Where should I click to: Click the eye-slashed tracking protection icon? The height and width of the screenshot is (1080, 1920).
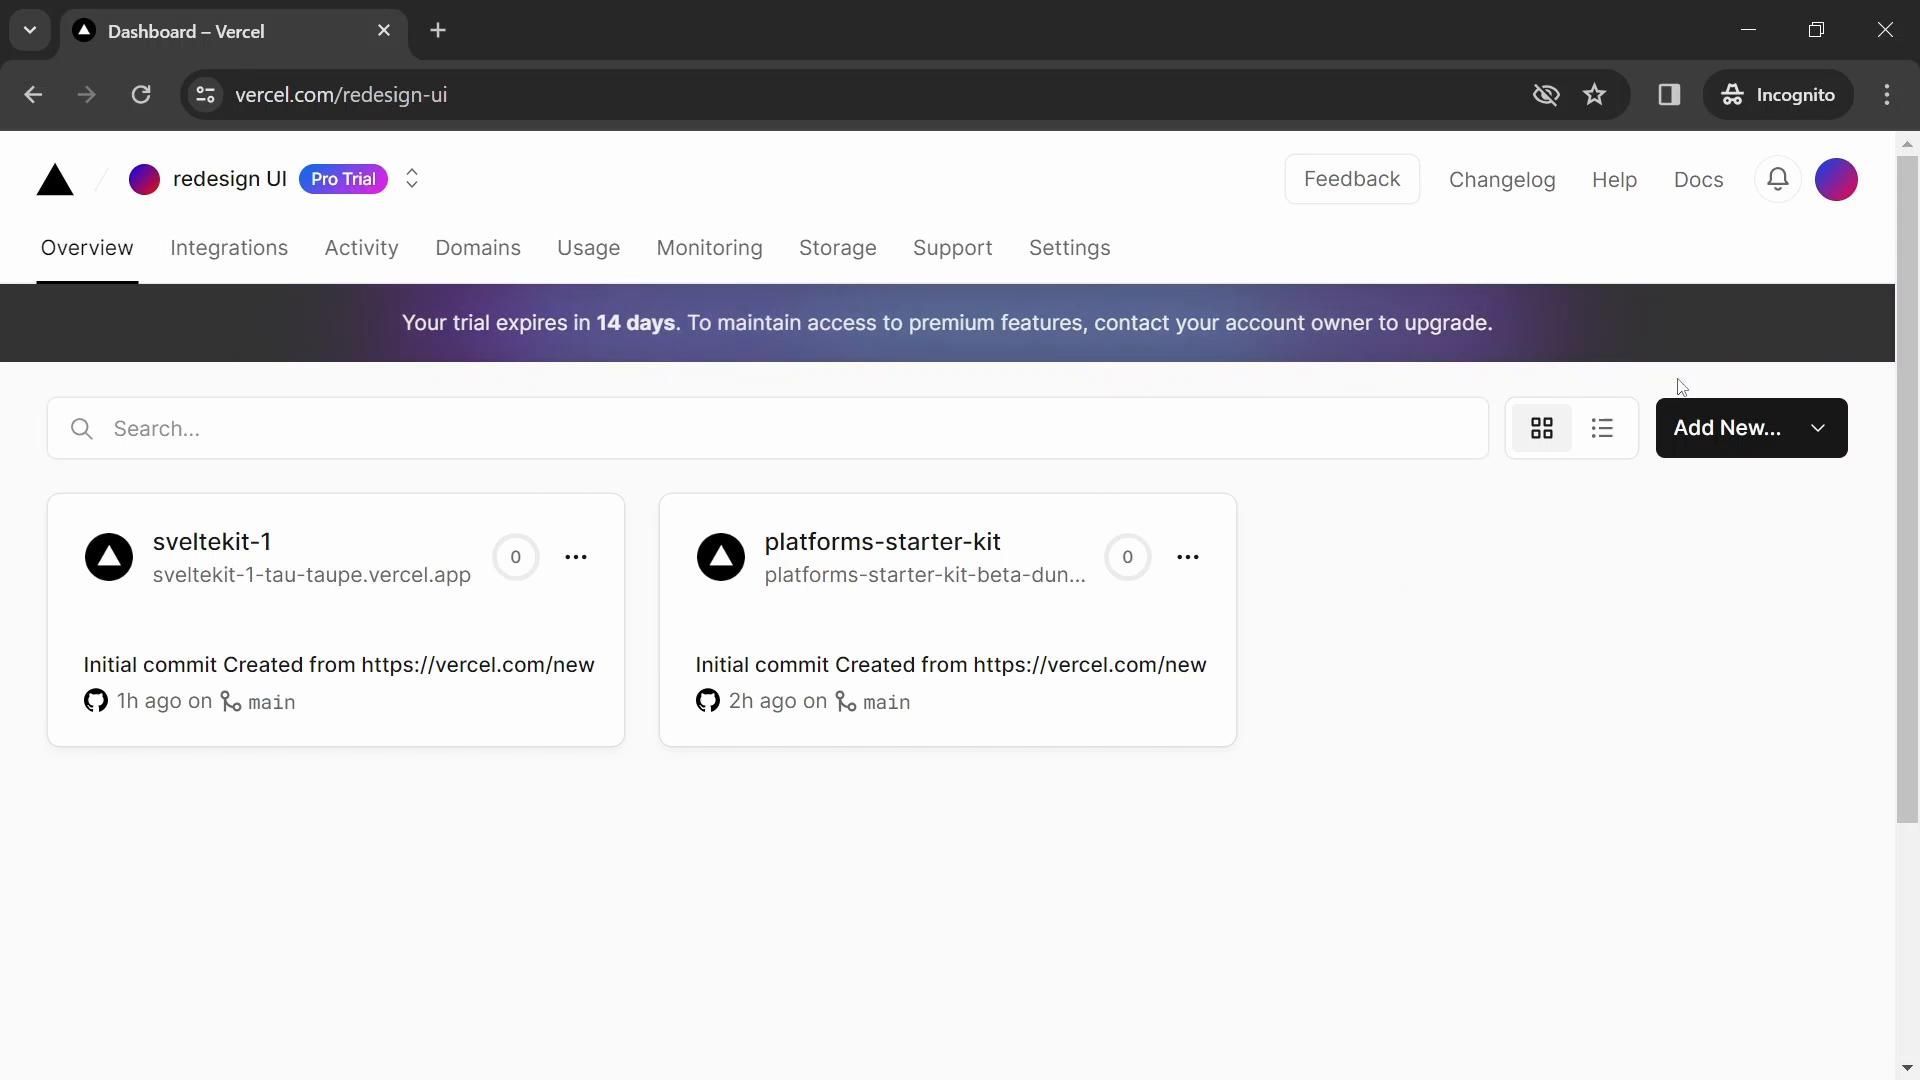(x=1545, y=95)
